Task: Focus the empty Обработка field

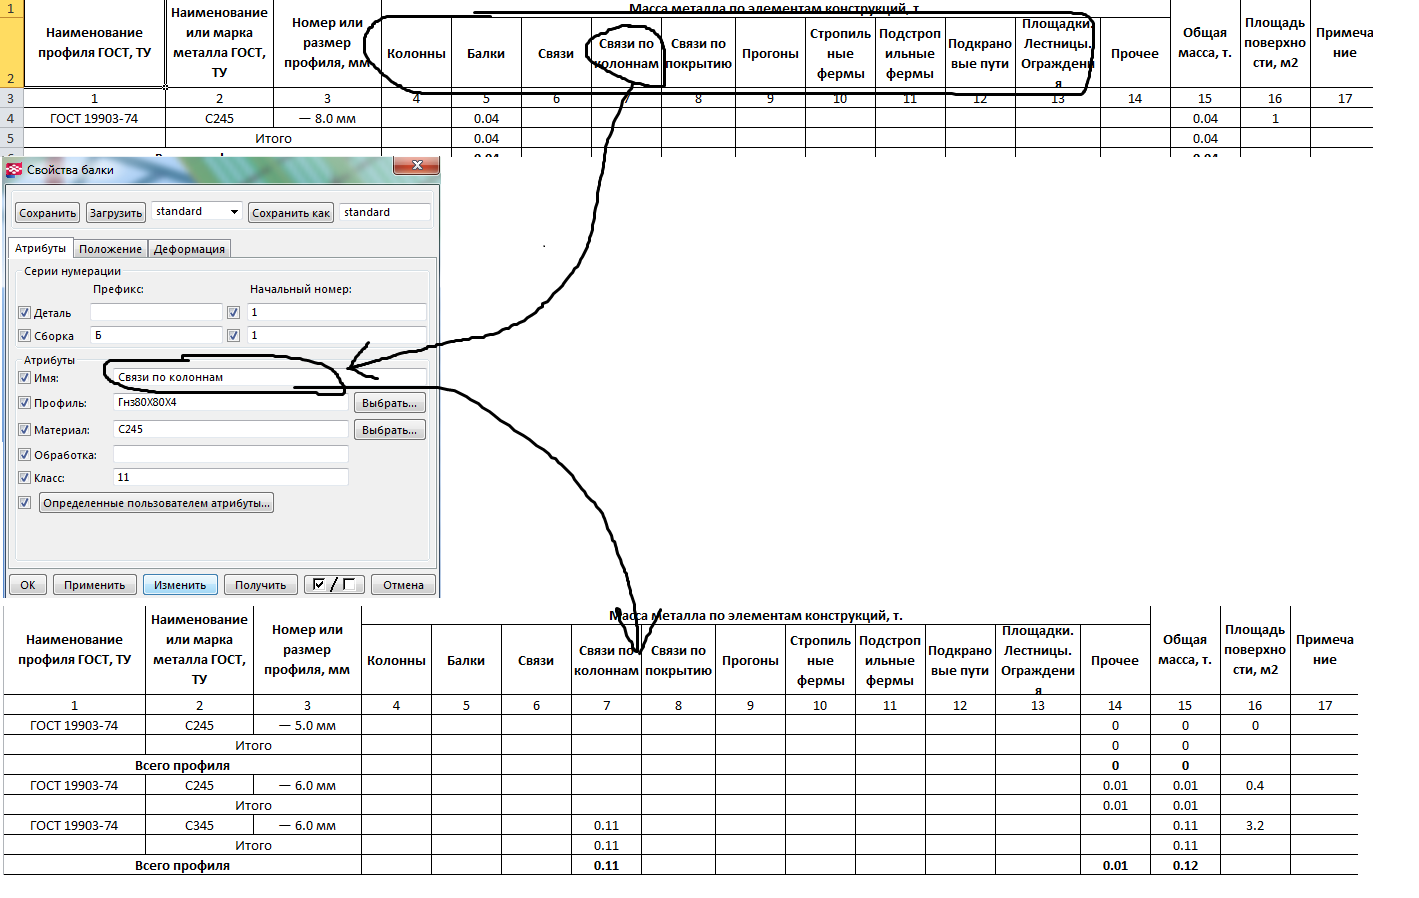Action: tap(231, 454)
